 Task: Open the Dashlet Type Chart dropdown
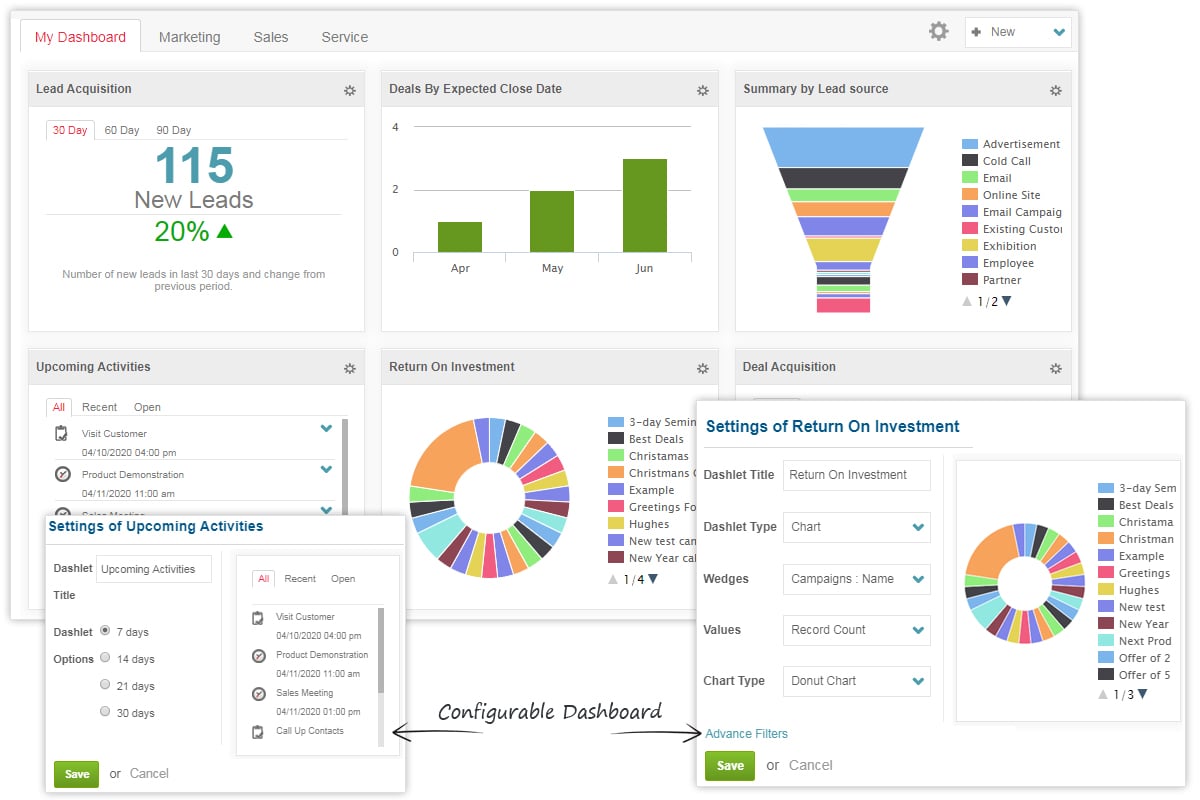click(857, 527)
